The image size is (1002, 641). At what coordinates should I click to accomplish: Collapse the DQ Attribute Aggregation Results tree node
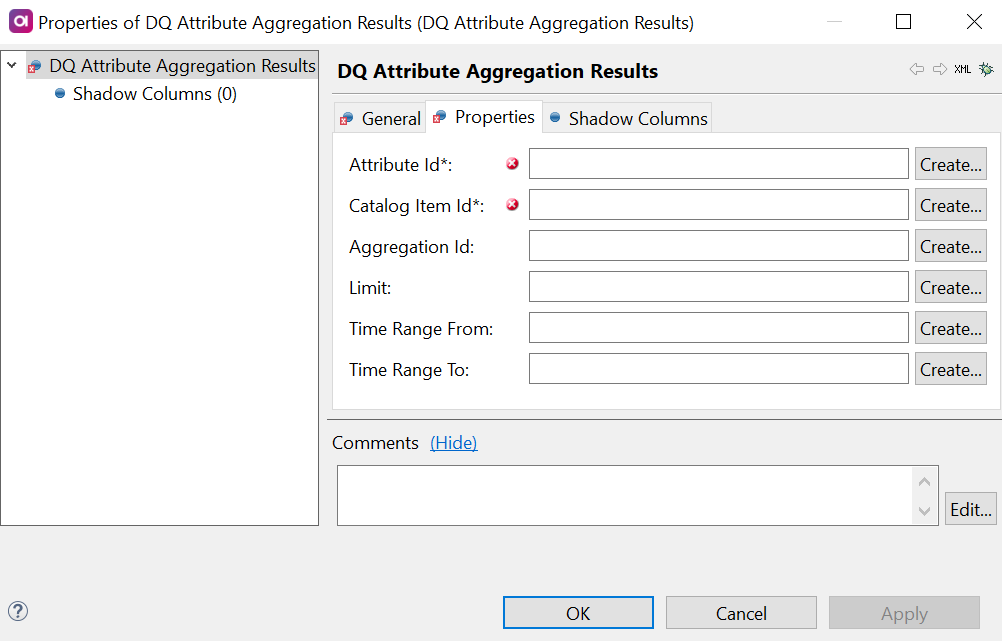[x=12, y=66]
